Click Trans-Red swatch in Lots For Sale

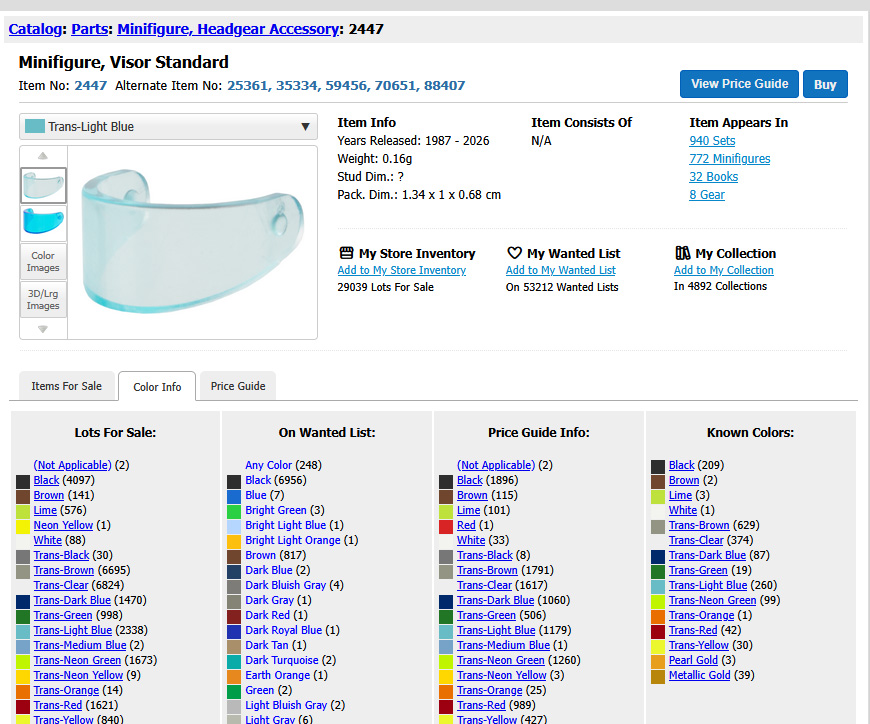coord(23,706)
